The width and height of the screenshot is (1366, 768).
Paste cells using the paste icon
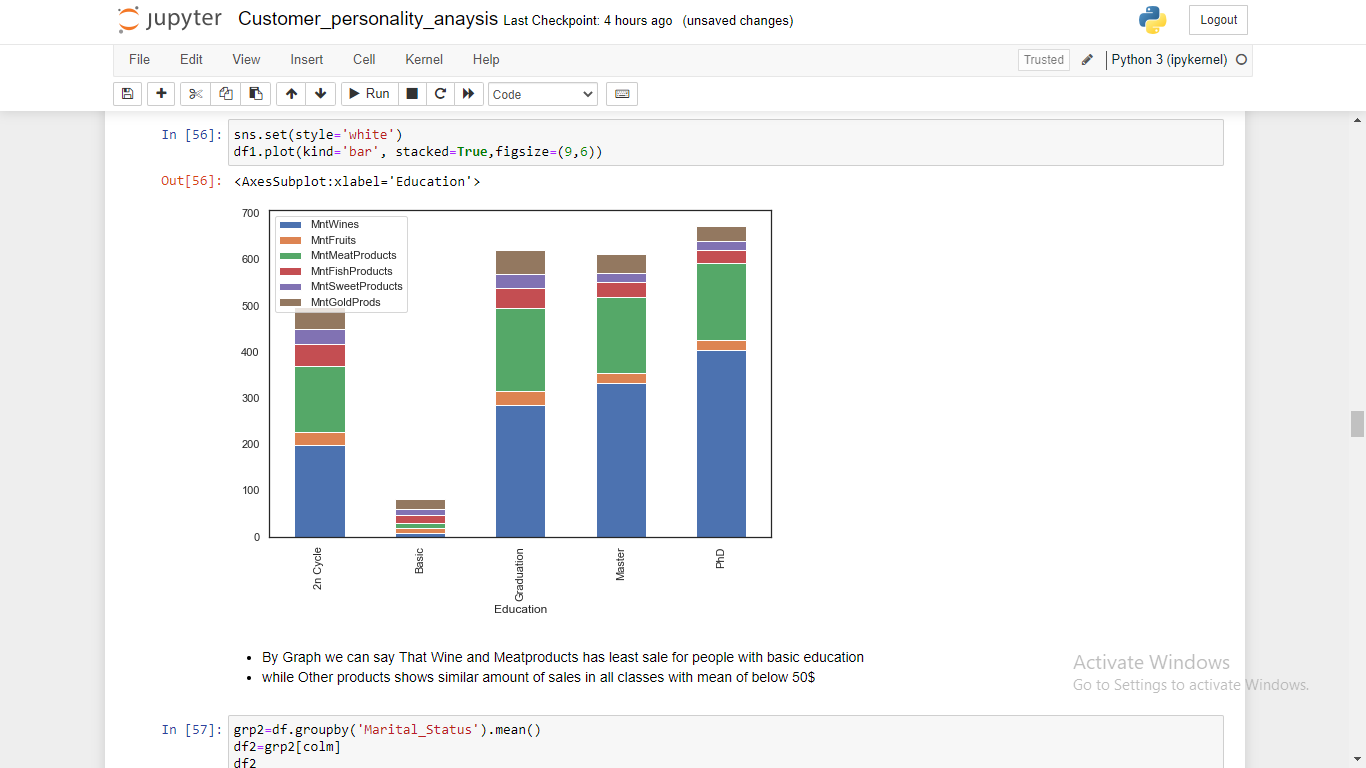click(x=255, y=93)
